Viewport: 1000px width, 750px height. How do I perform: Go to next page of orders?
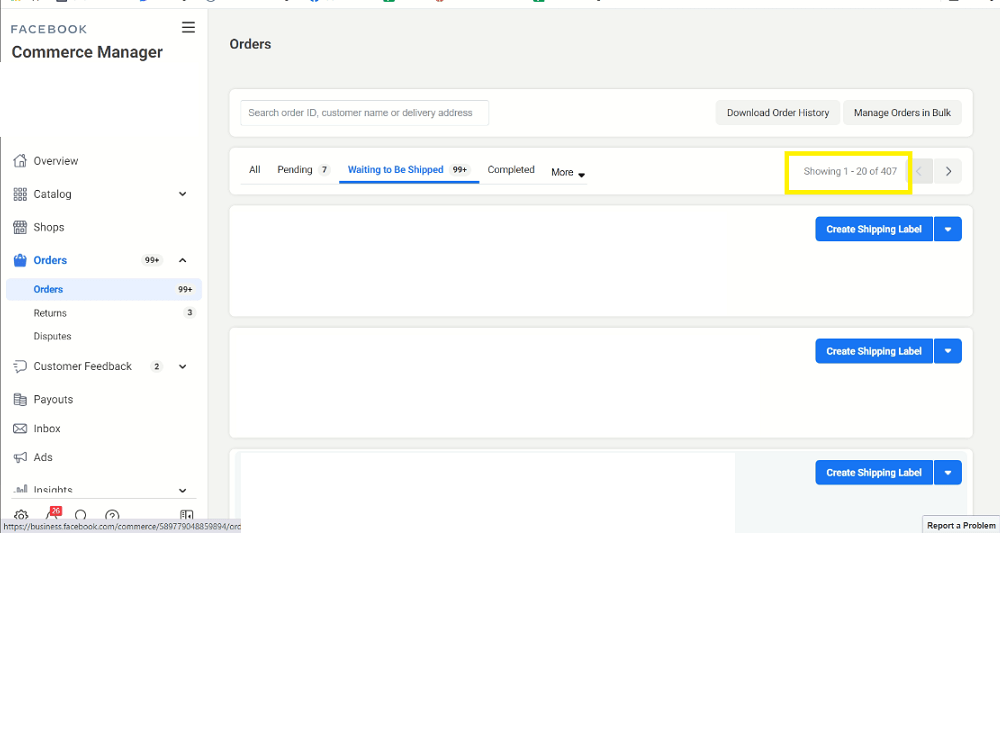click(948, 171)
